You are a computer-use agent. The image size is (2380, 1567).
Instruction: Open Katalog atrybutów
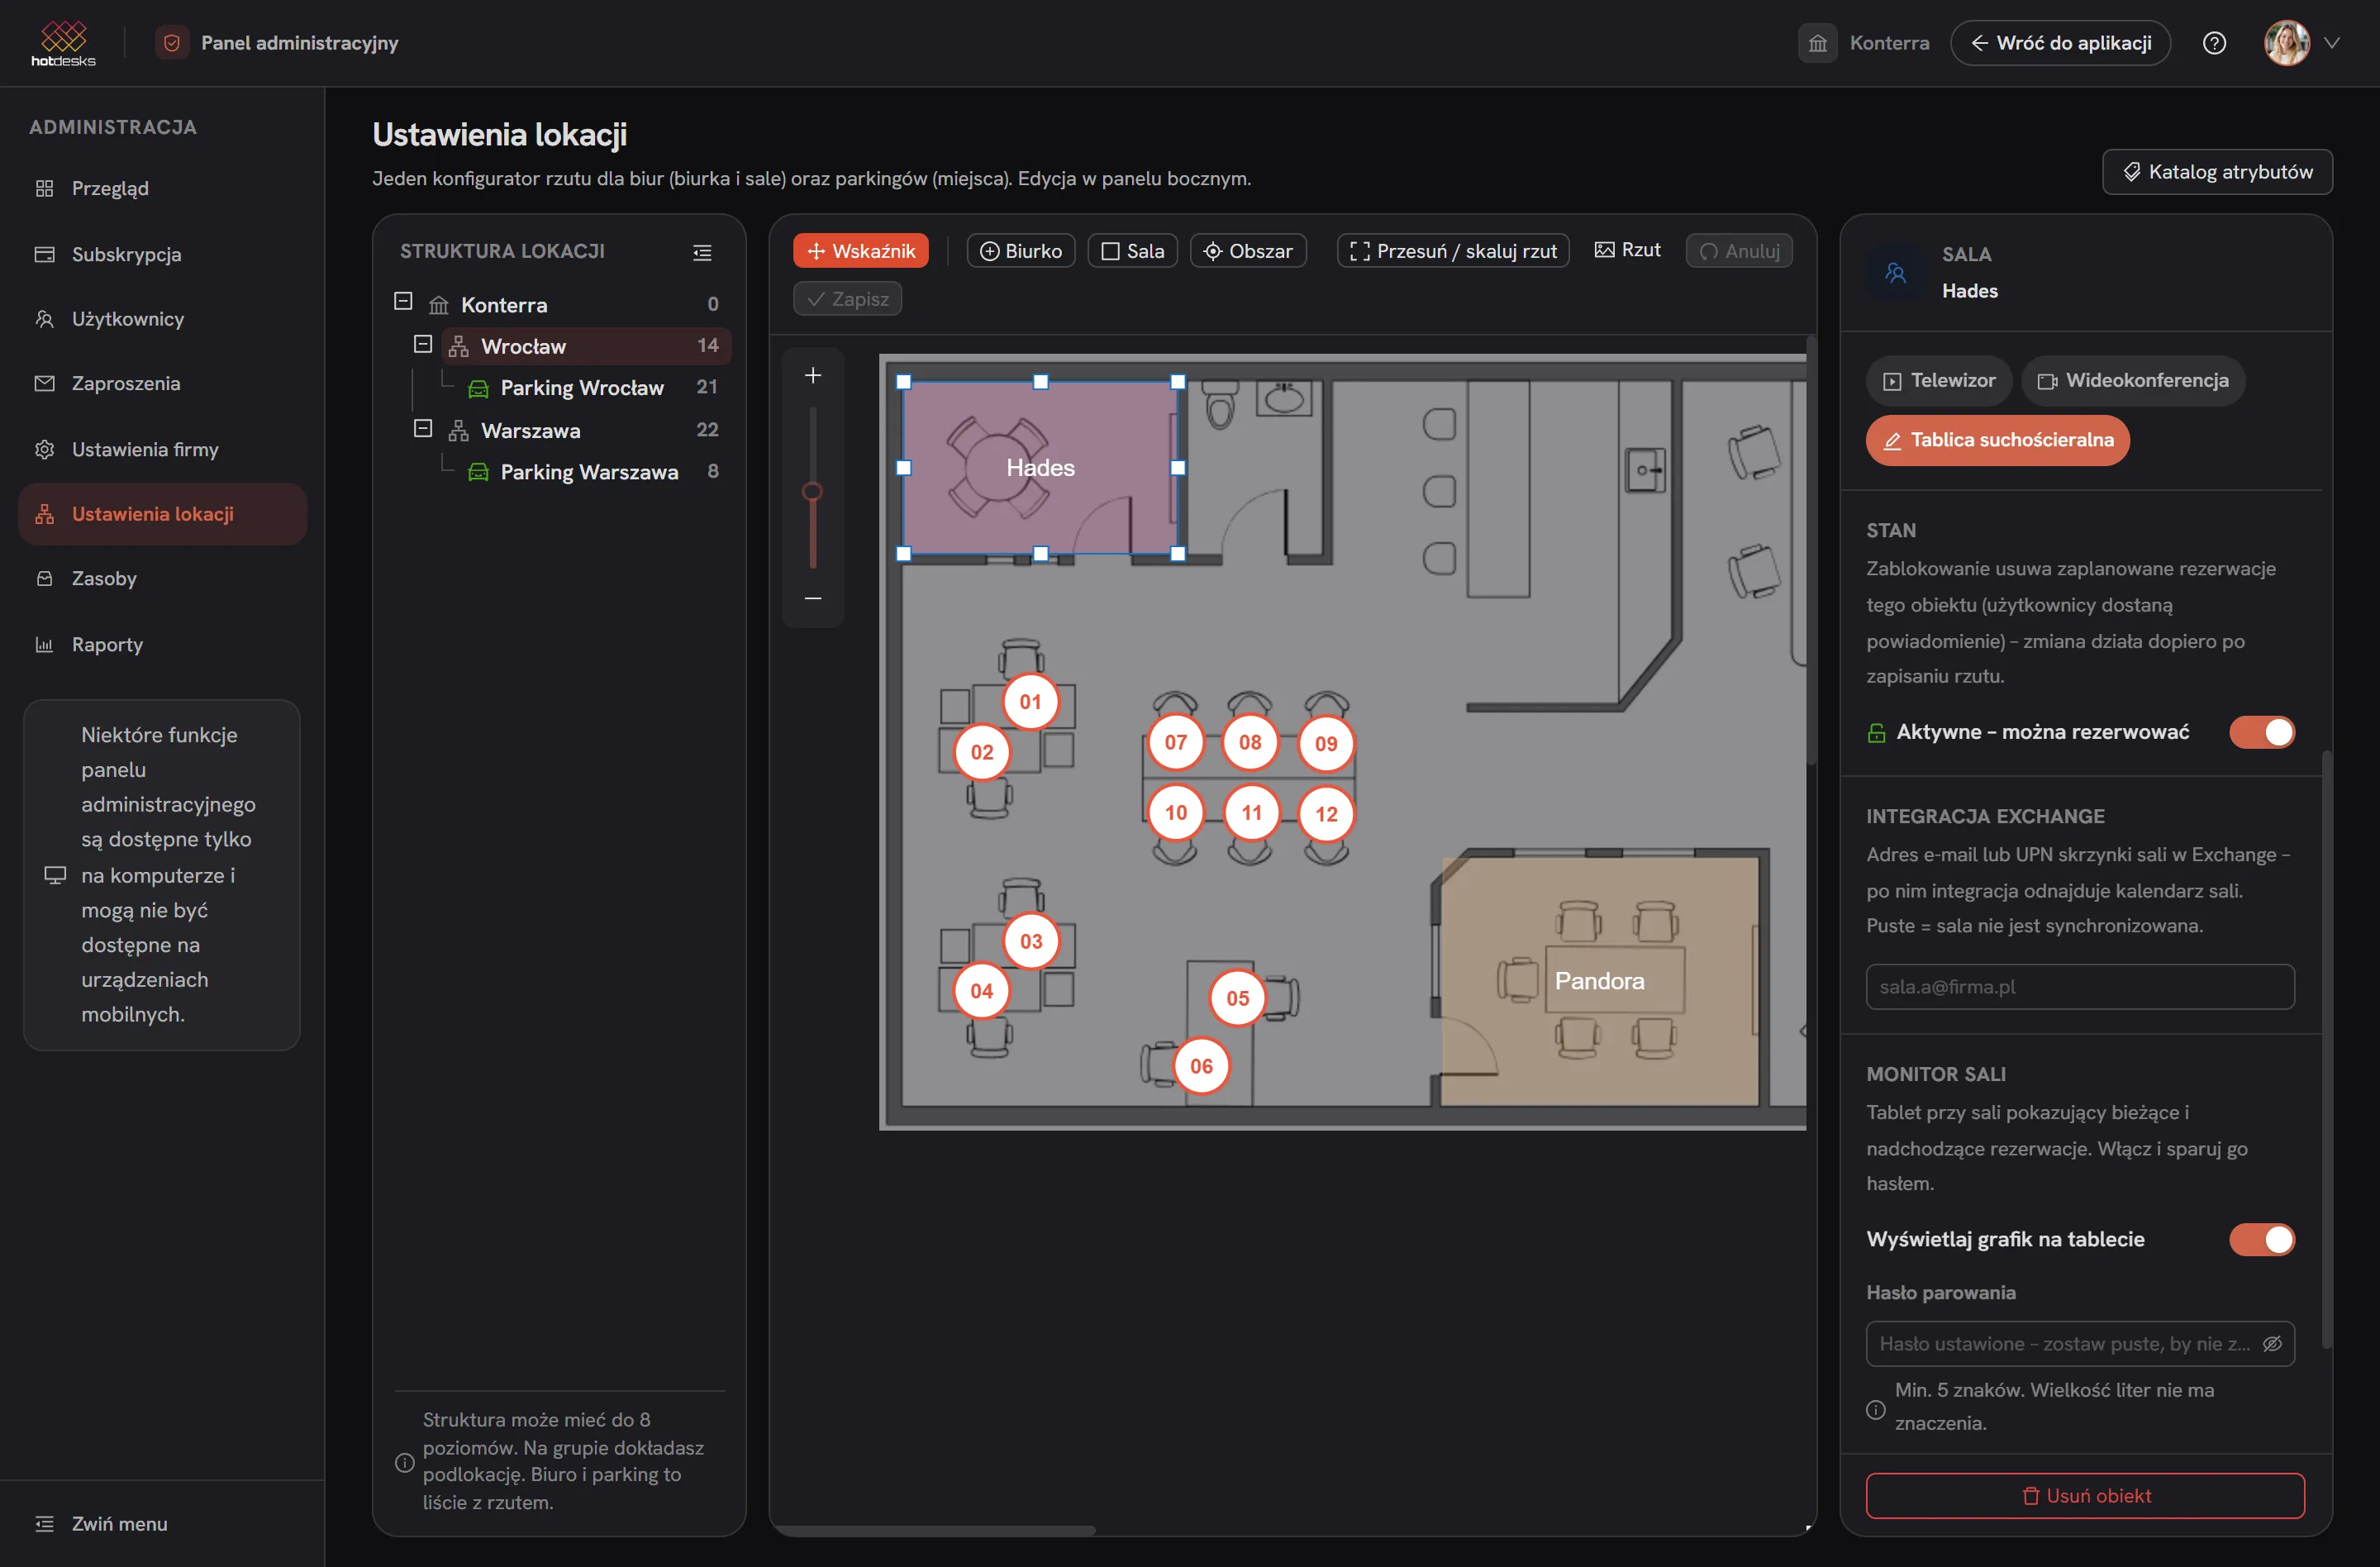(2217, 172)
